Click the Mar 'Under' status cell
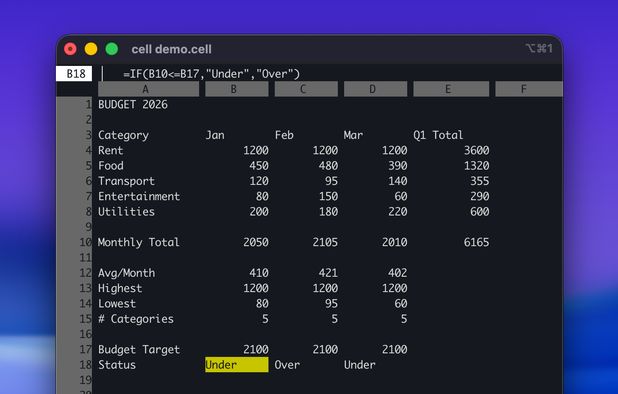The width and height of the screenshot is (618, 394). click(x=360, y=365)
